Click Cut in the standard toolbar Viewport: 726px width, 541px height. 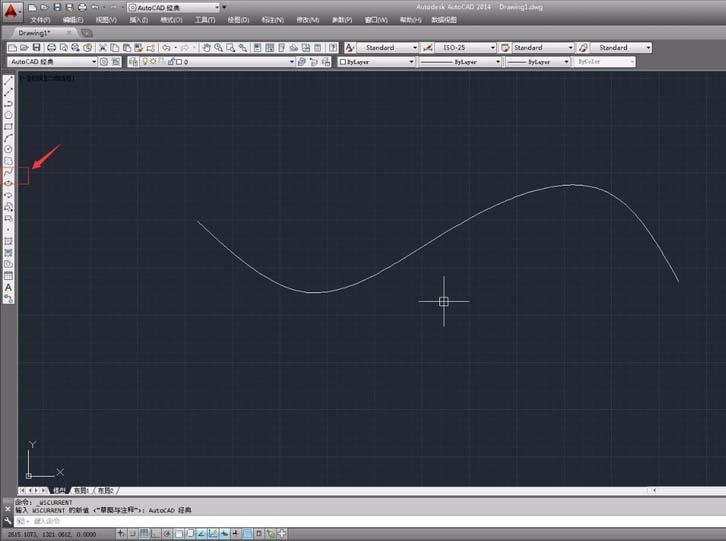coord(103,48)
